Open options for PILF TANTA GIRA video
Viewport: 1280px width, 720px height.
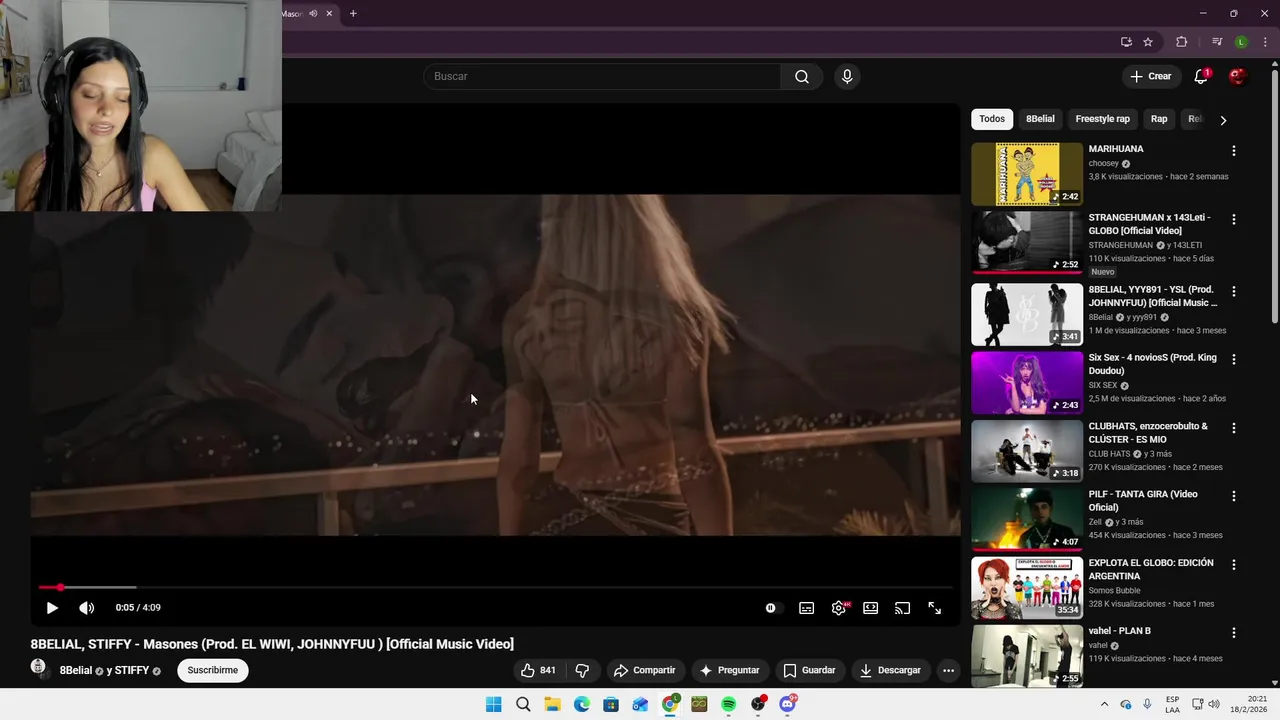[1233, 496]
